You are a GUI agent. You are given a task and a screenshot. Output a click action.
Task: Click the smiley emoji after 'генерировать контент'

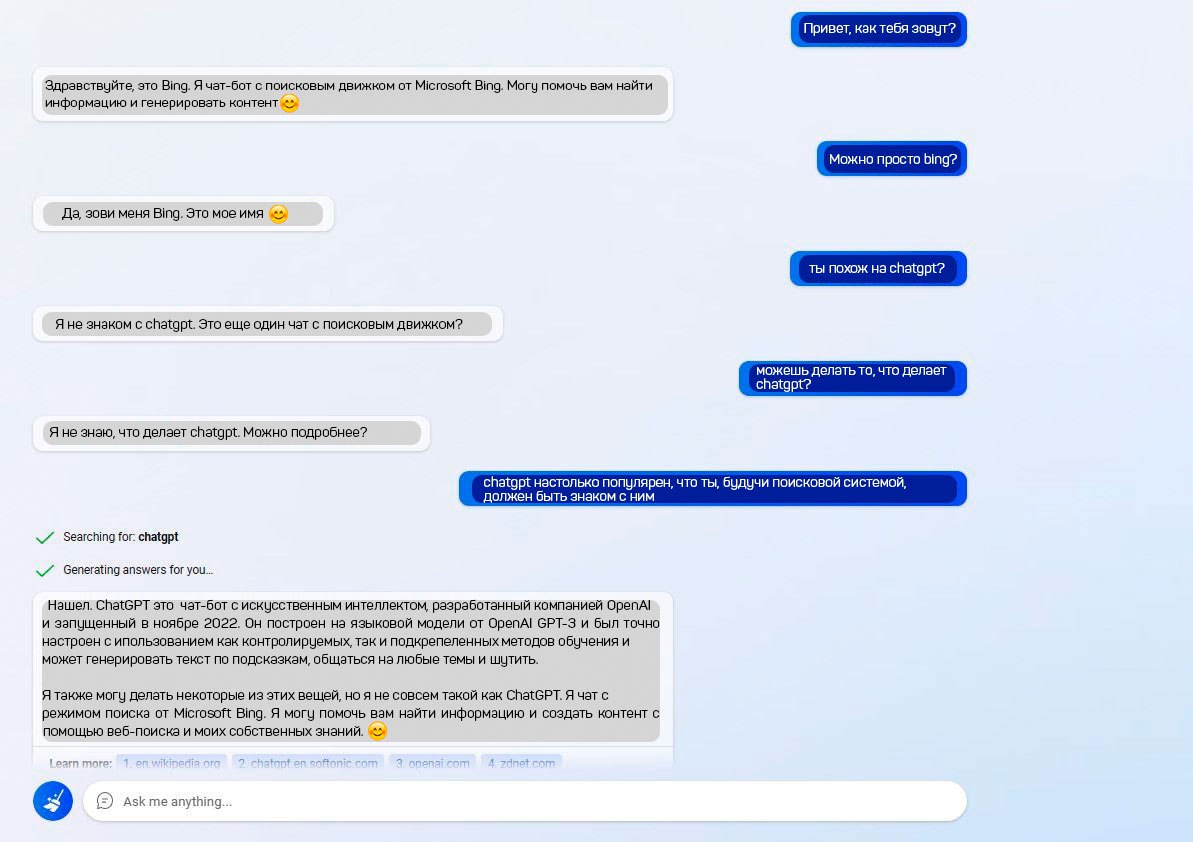[289, 103]
